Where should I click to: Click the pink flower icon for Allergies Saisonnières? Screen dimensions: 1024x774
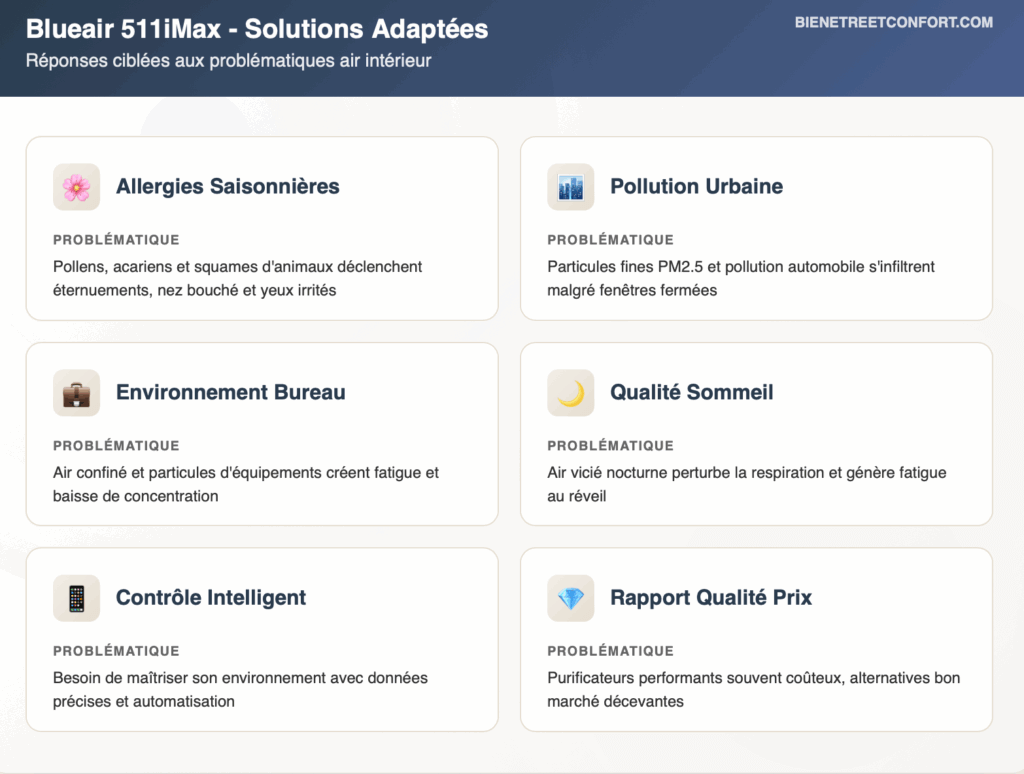(76, 187)
